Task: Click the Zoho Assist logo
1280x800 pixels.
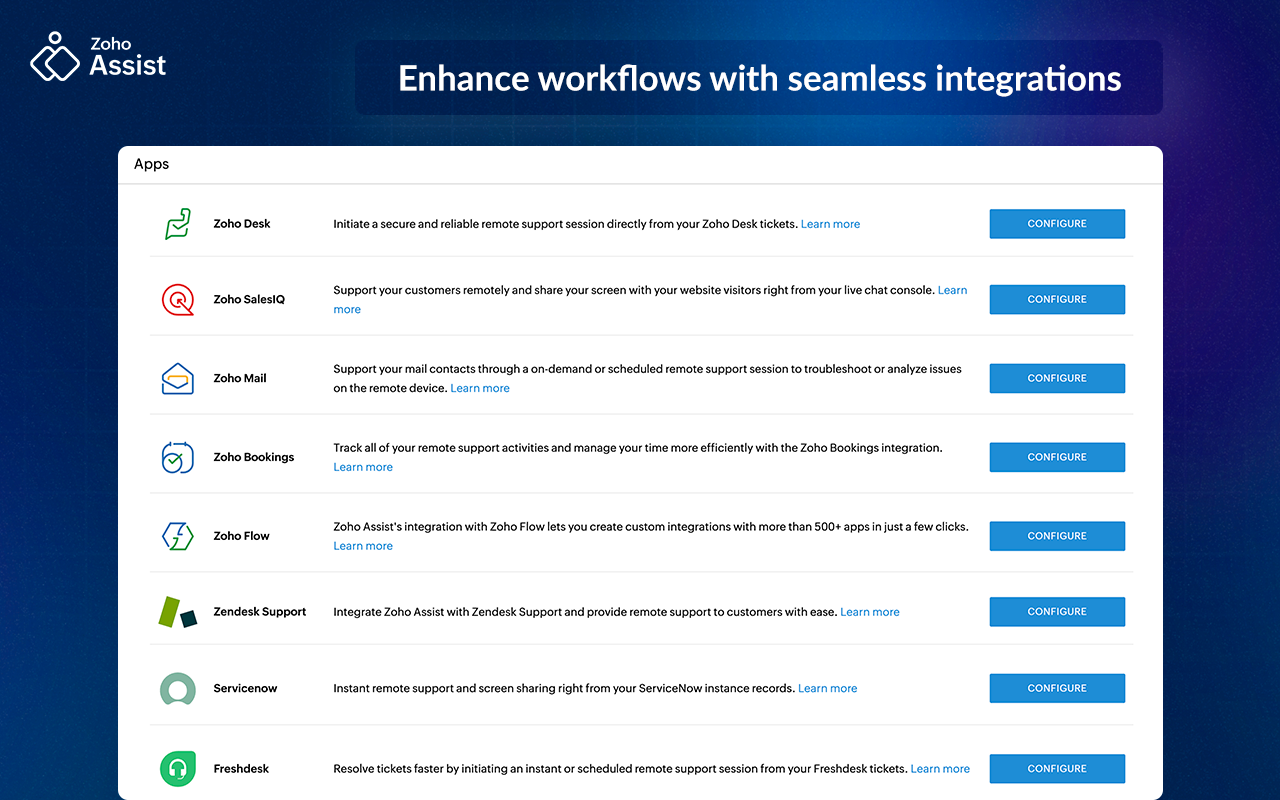Action: (98, 57)
